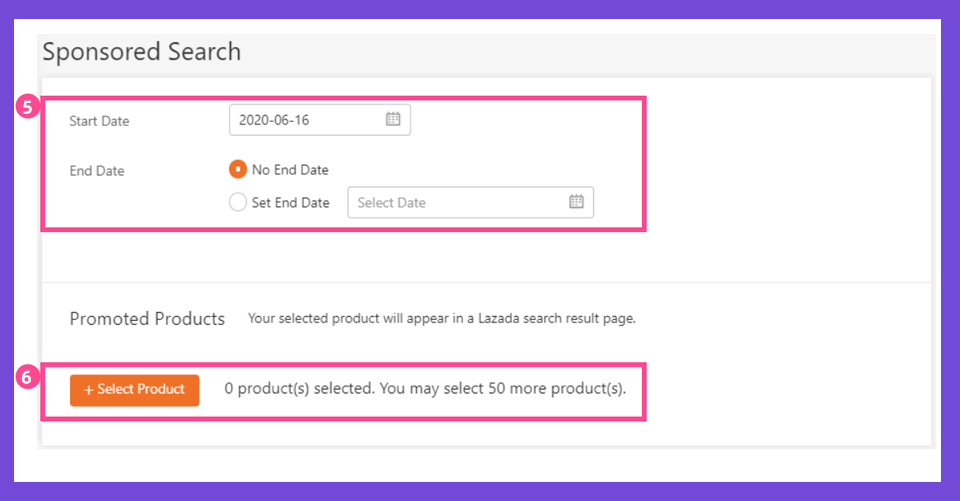Click the No End Date option label
This screenshot has height=501, width=960.
(290, 170)
